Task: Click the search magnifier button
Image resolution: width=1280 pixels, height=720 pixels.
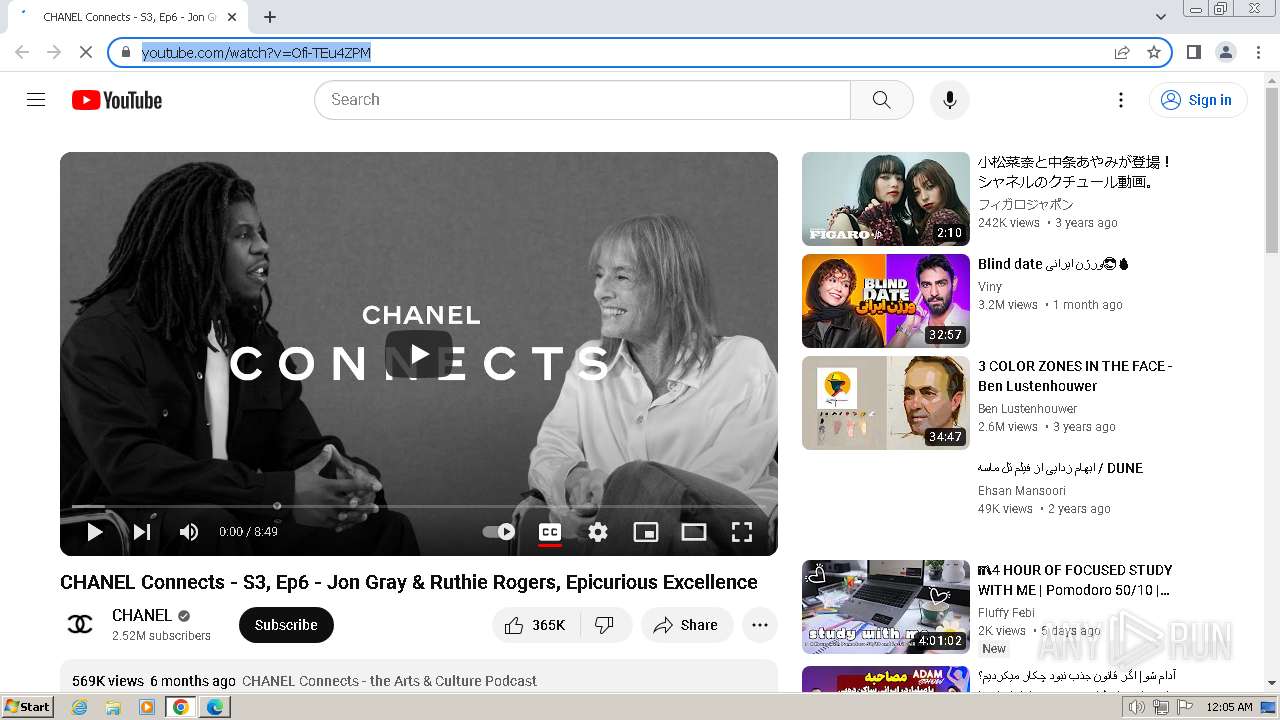Action: pos(881,100)
